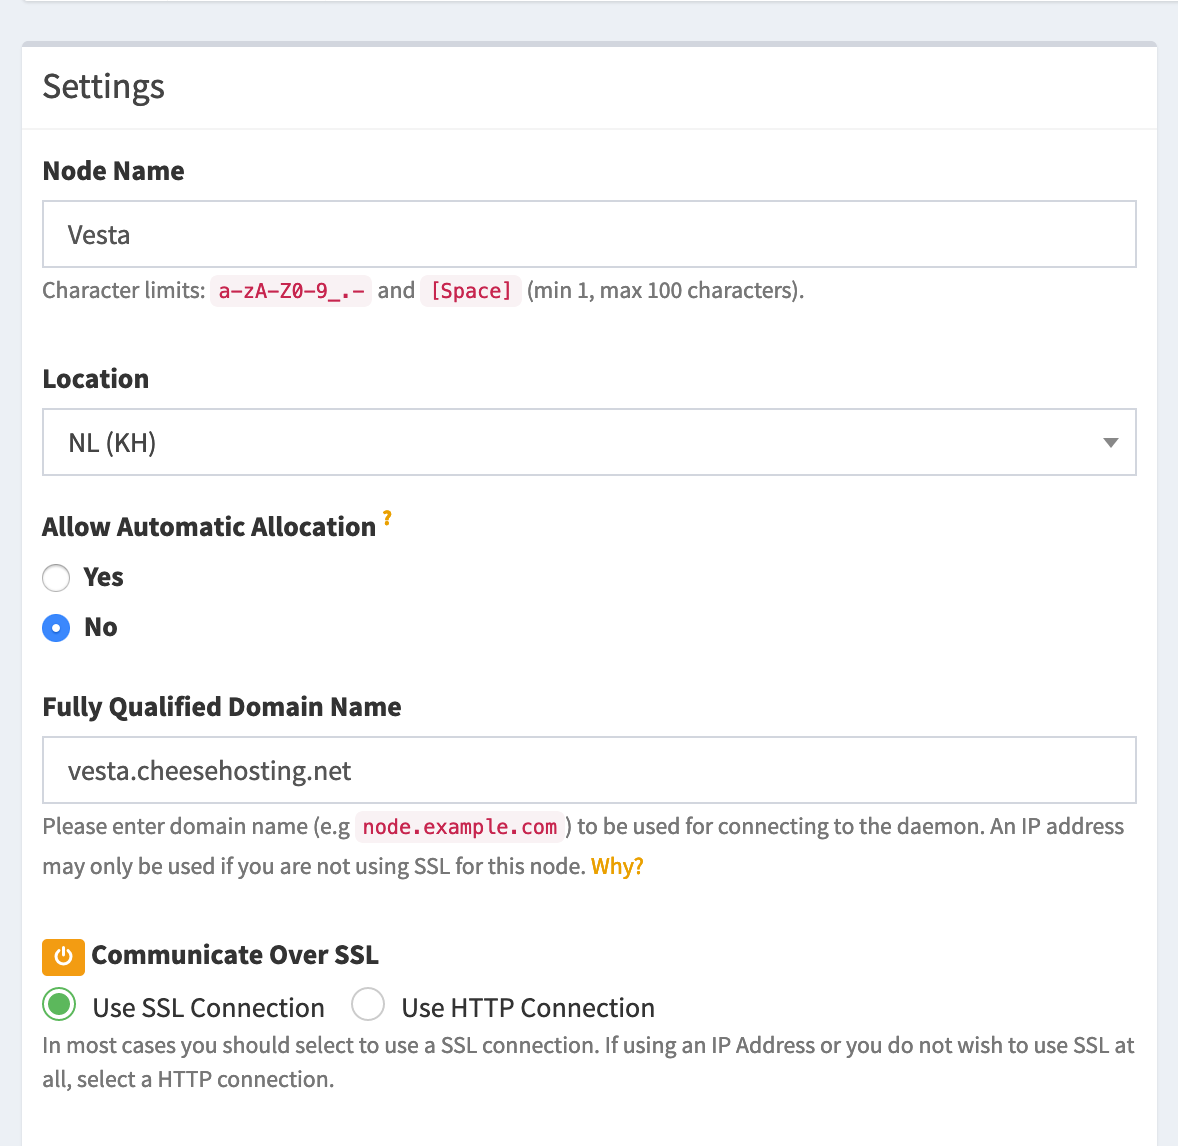Click the node.example.com example code
Viewport: 1178px width, 1146px height.
click(460, 827)
